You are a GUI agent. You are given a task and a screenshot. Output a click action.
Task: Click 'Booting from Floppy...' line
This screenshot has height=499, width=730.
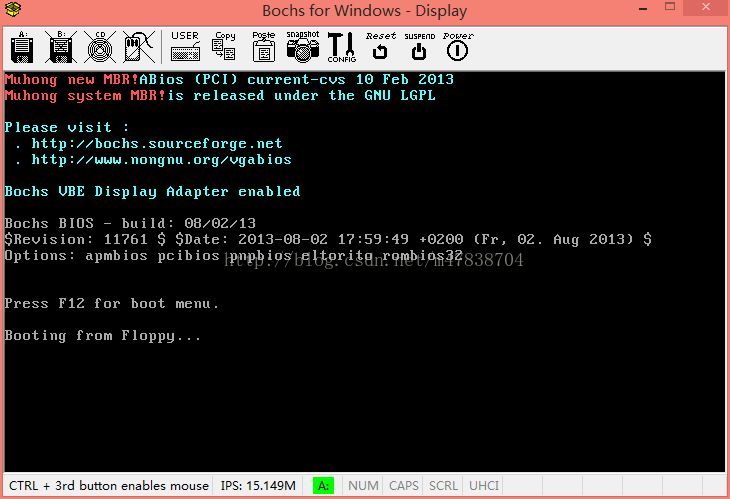pos(103,336)
